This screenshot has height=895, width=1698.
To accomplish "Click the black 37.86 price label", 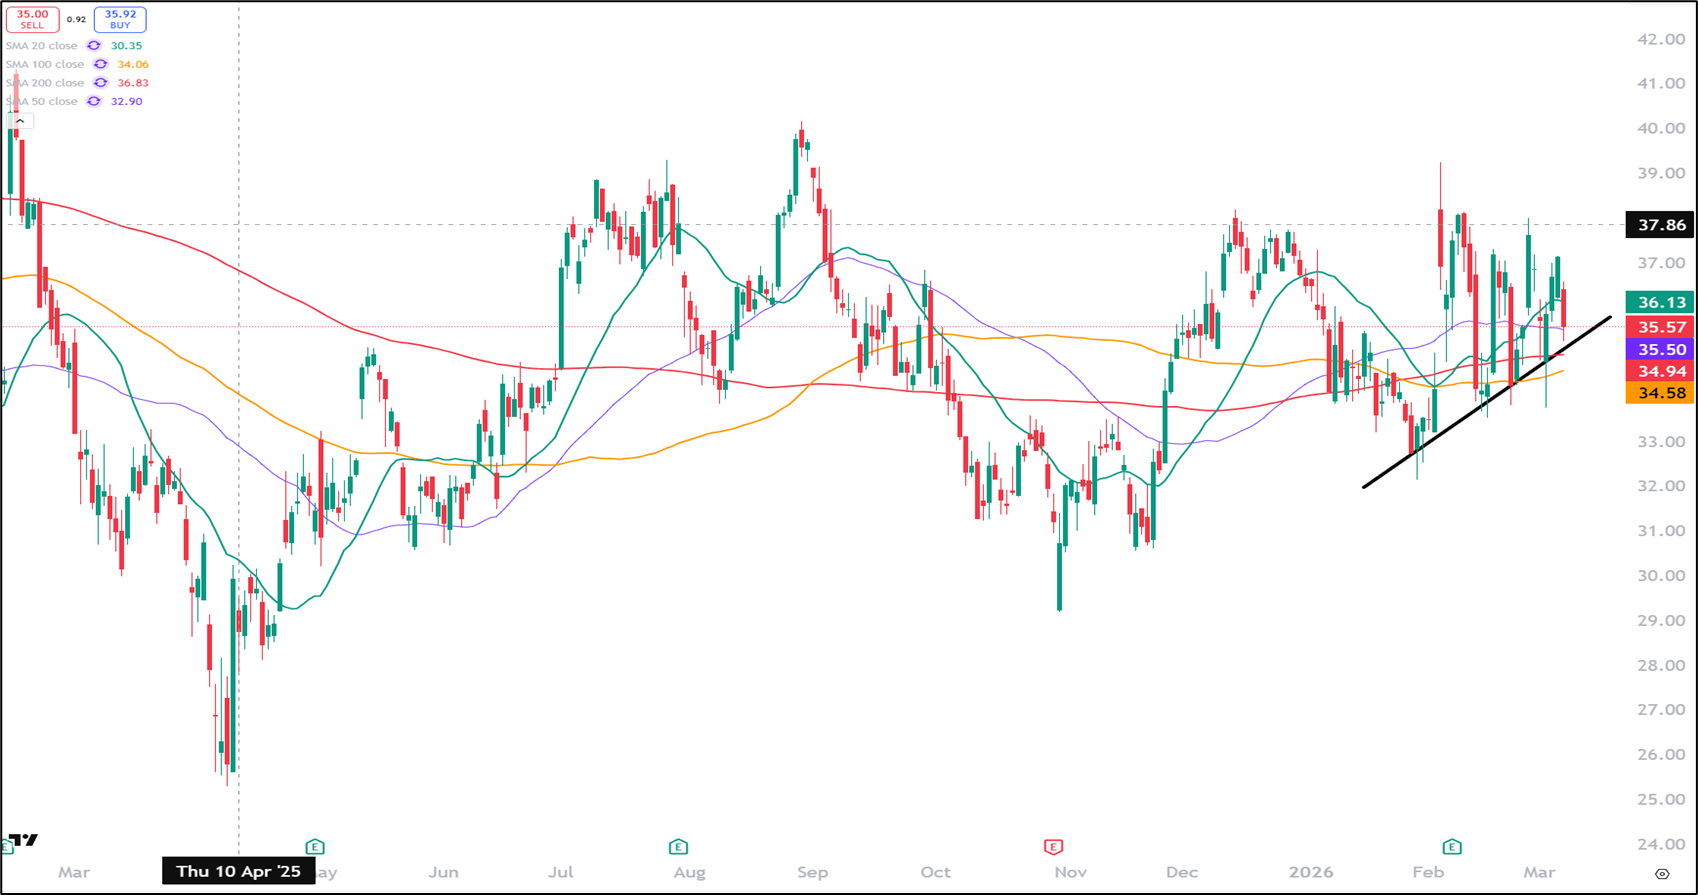I will point(1661,225).
